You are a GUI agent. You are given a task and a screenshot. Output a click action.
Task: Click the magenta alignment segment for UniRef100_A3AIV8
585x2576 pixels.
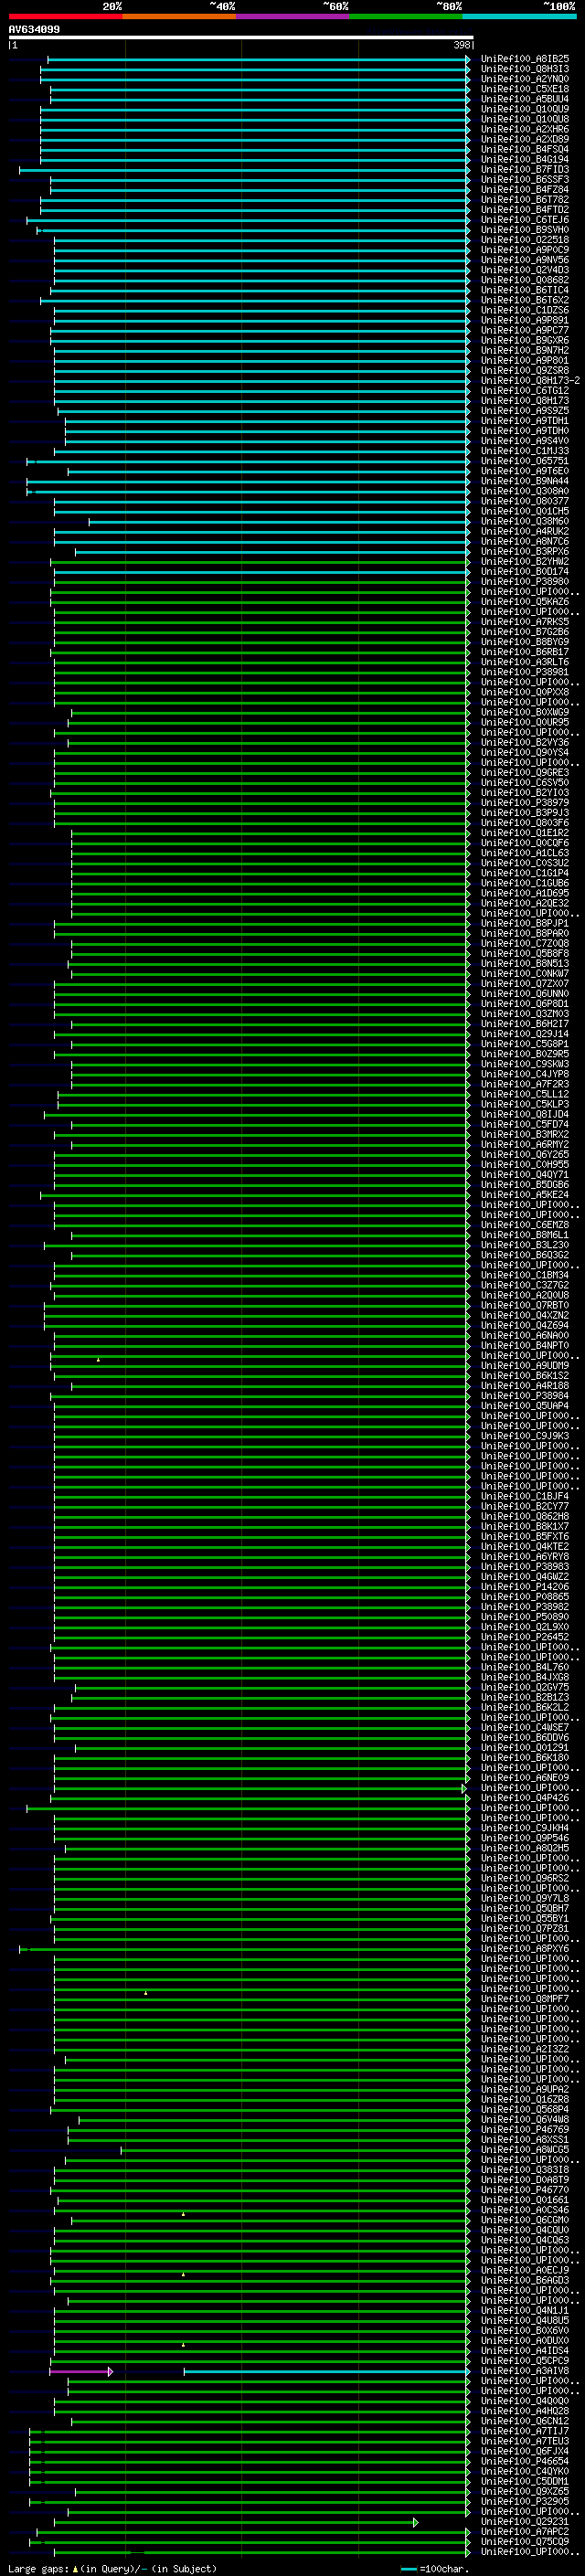point(80,2371)
